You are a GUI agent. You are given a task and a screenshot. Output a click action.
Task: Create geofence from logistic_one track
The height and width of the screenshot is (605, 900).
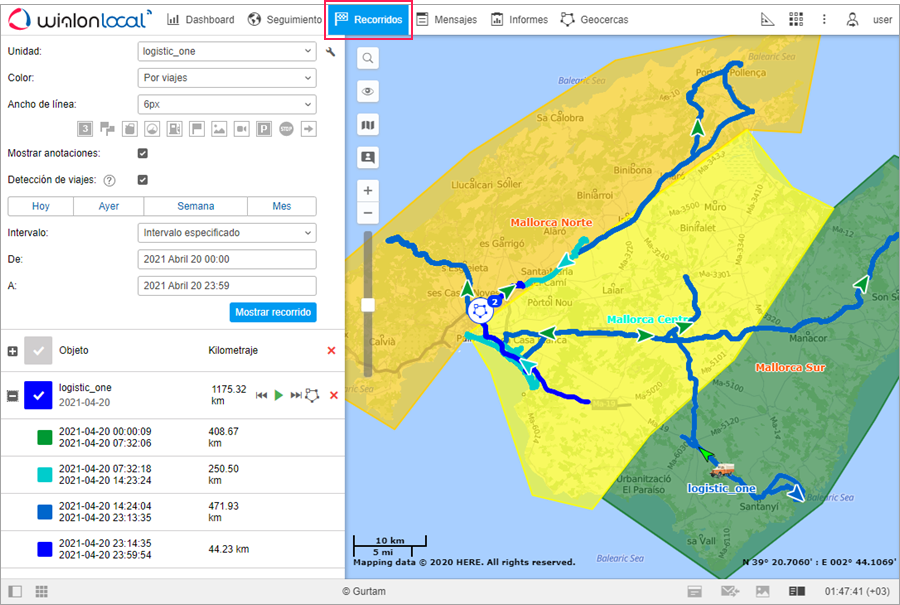pos(312,395)
